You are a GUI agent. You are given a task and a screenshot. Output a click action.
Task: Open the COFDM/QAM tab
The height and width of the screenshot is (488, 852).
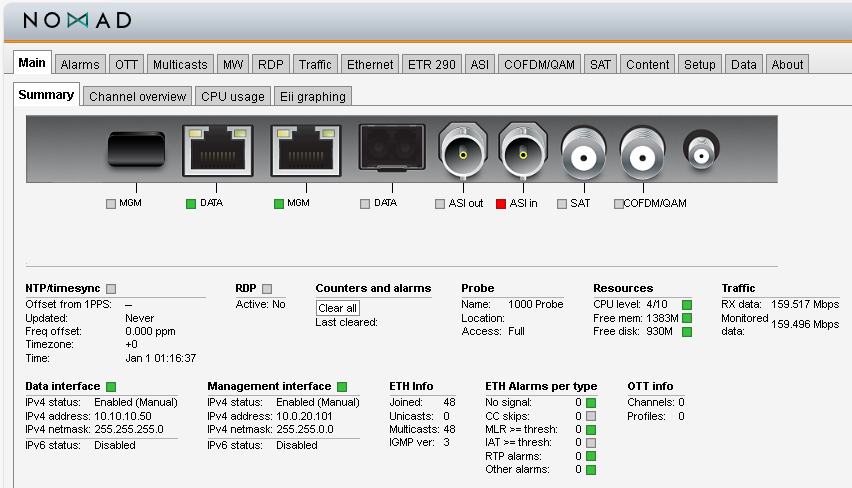(539, 64)
